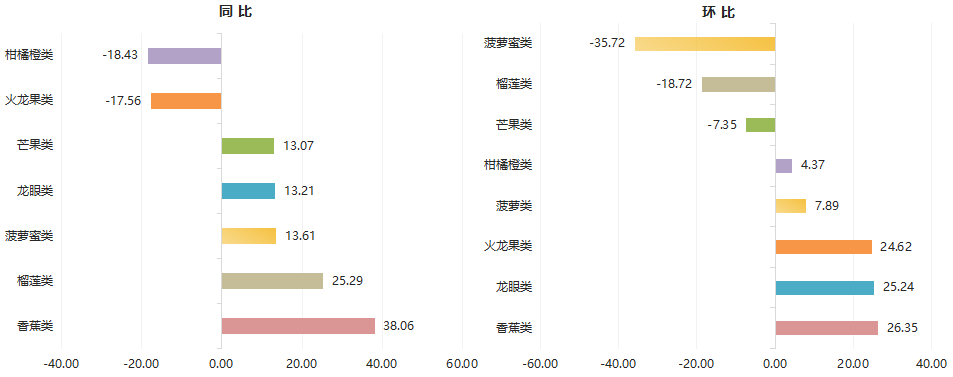Image resolution: width=953 pixels, height=377 pixels.
Task: Click the orange 火龙果类 bar showing 24.62
Action: tap(824, 246)
